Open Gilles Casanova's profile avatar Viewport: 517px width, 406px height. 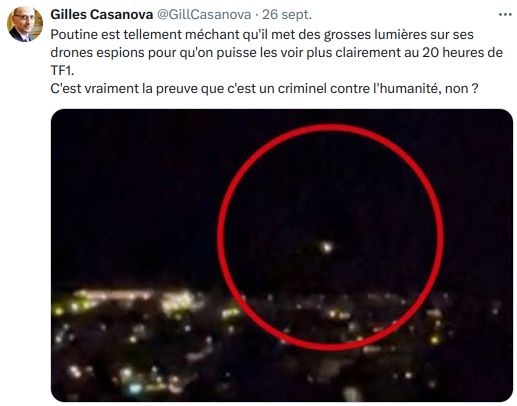[x=25, y=24]
